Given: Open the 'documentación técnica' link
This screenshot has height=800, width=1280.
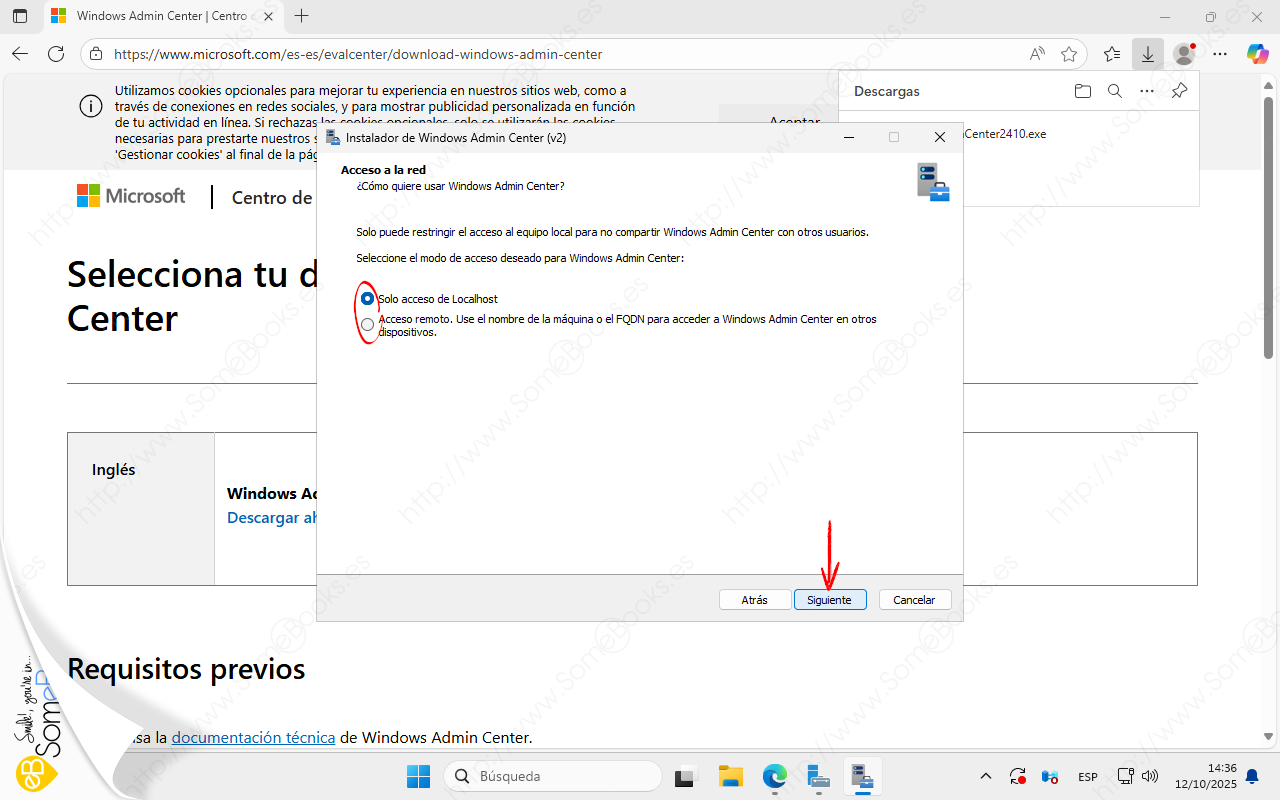Looking at the screenshot, I should [x=253, y=737].
